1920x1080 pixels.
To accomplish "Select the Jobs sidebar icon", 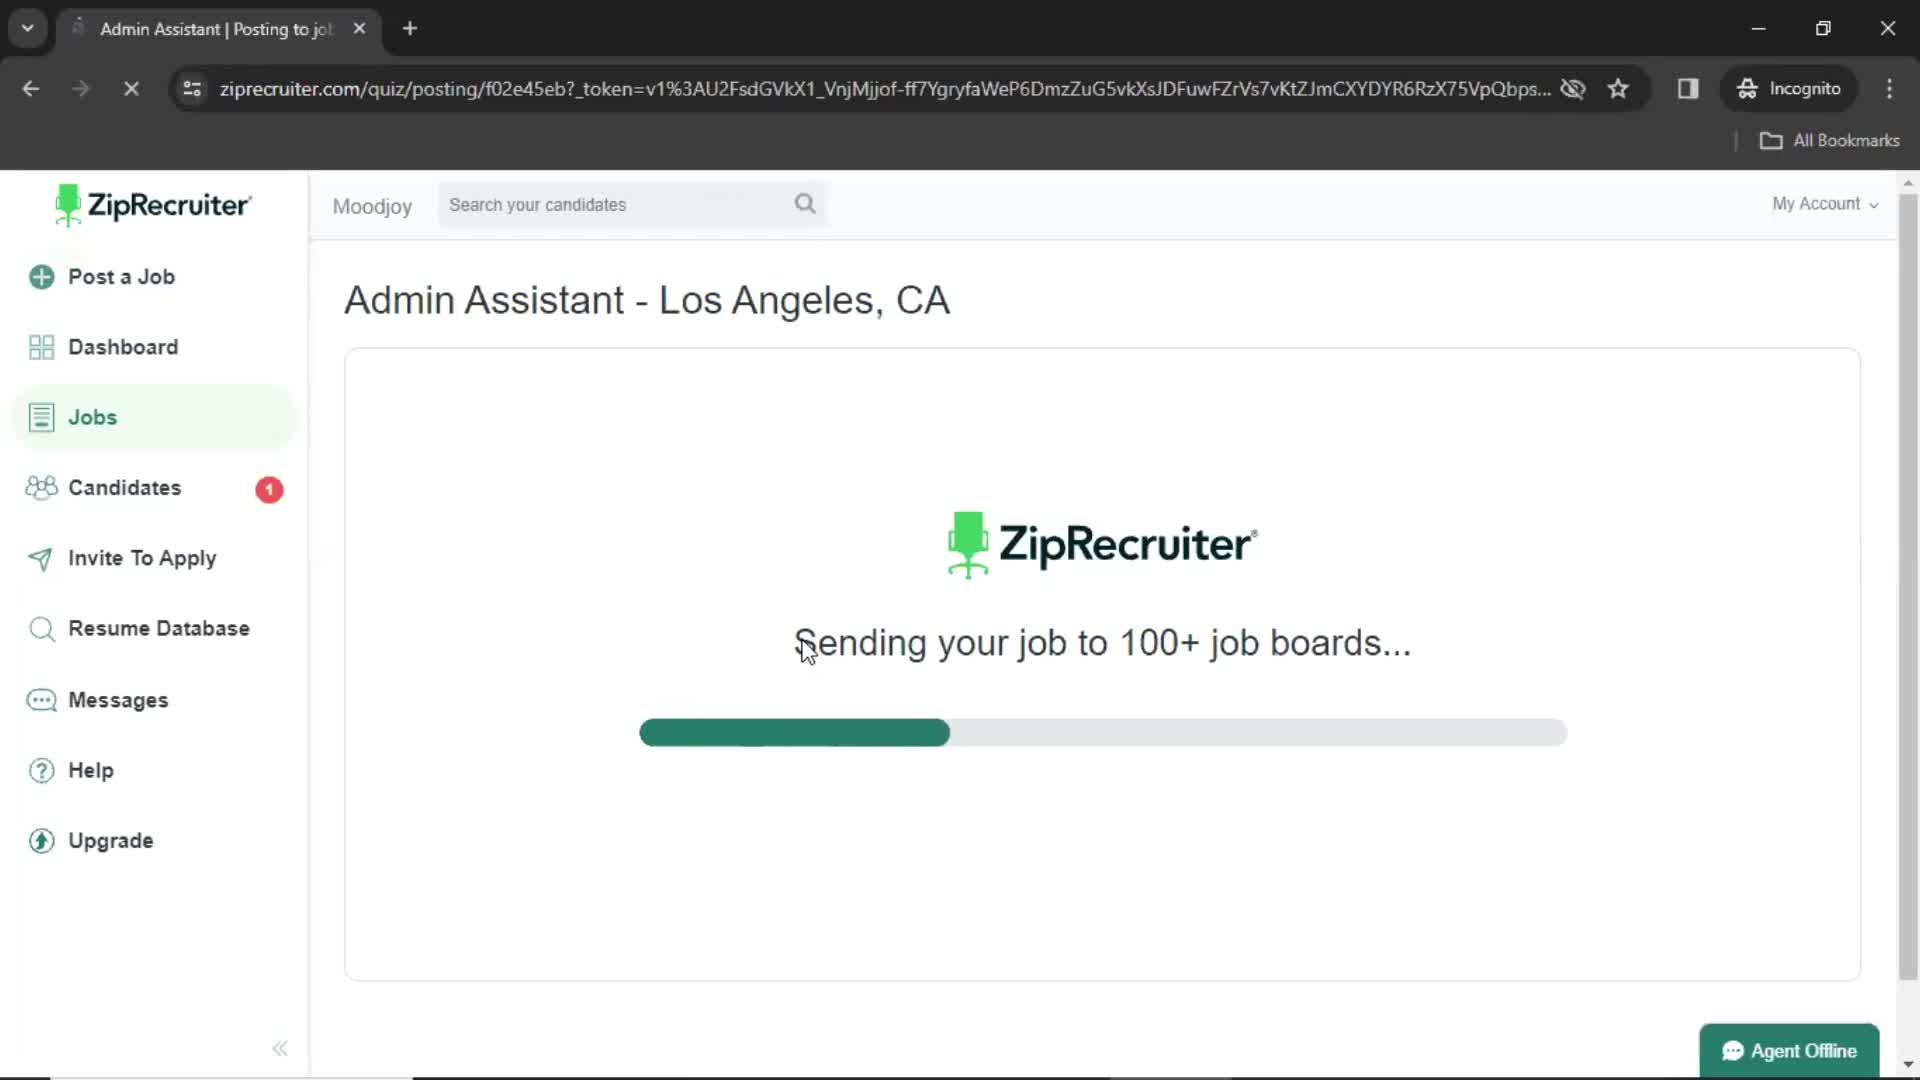I will (x=44, y=417).
